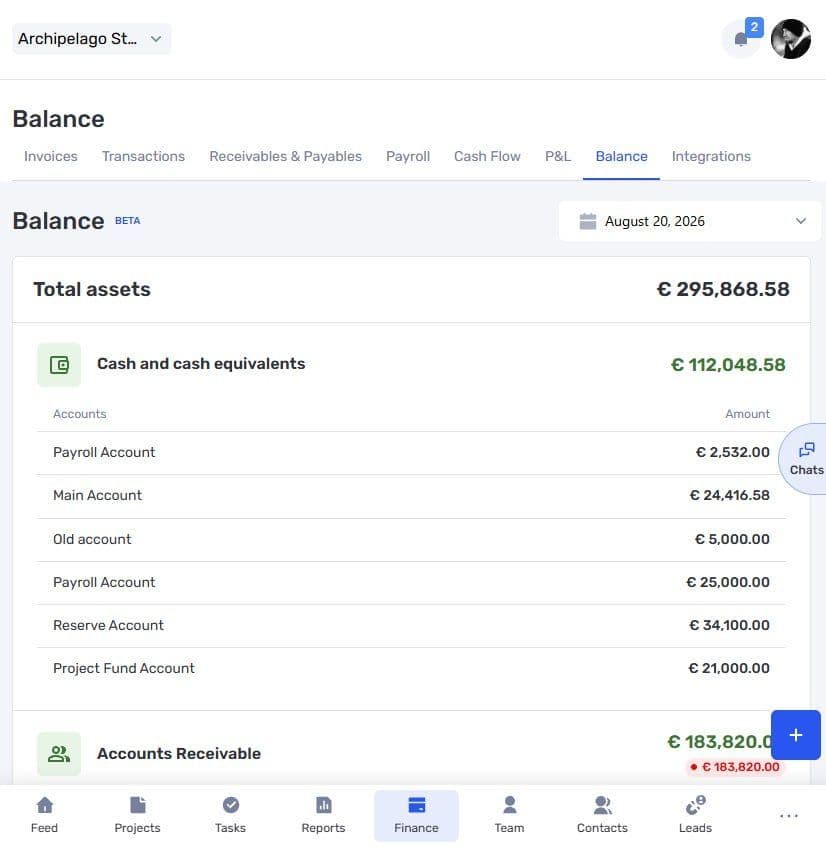The width and height of the screenshot is (826, 847).
Task: Expand the Archipelago St… workspace dropdown
Action: [x=91, y=39]
